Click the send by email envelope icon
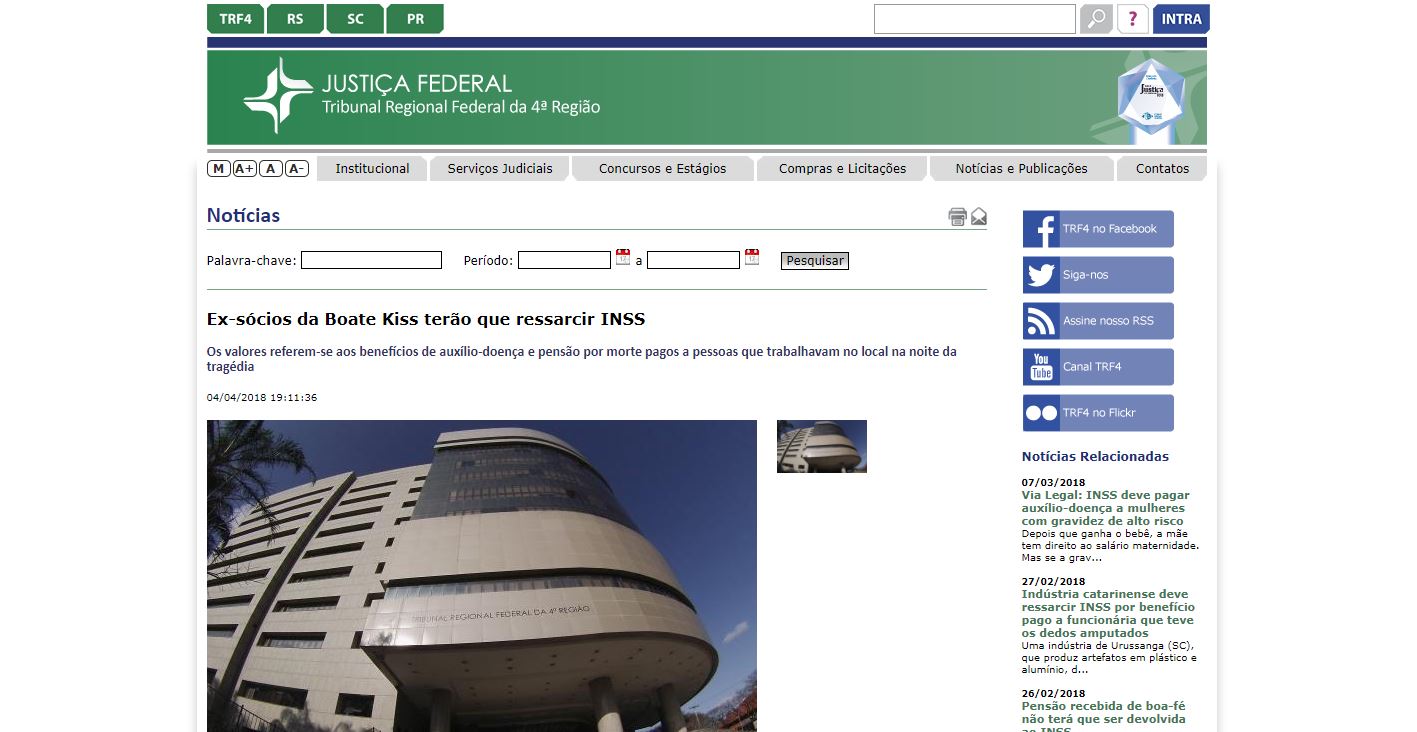1417x732 pixels. tap(979, 217)
